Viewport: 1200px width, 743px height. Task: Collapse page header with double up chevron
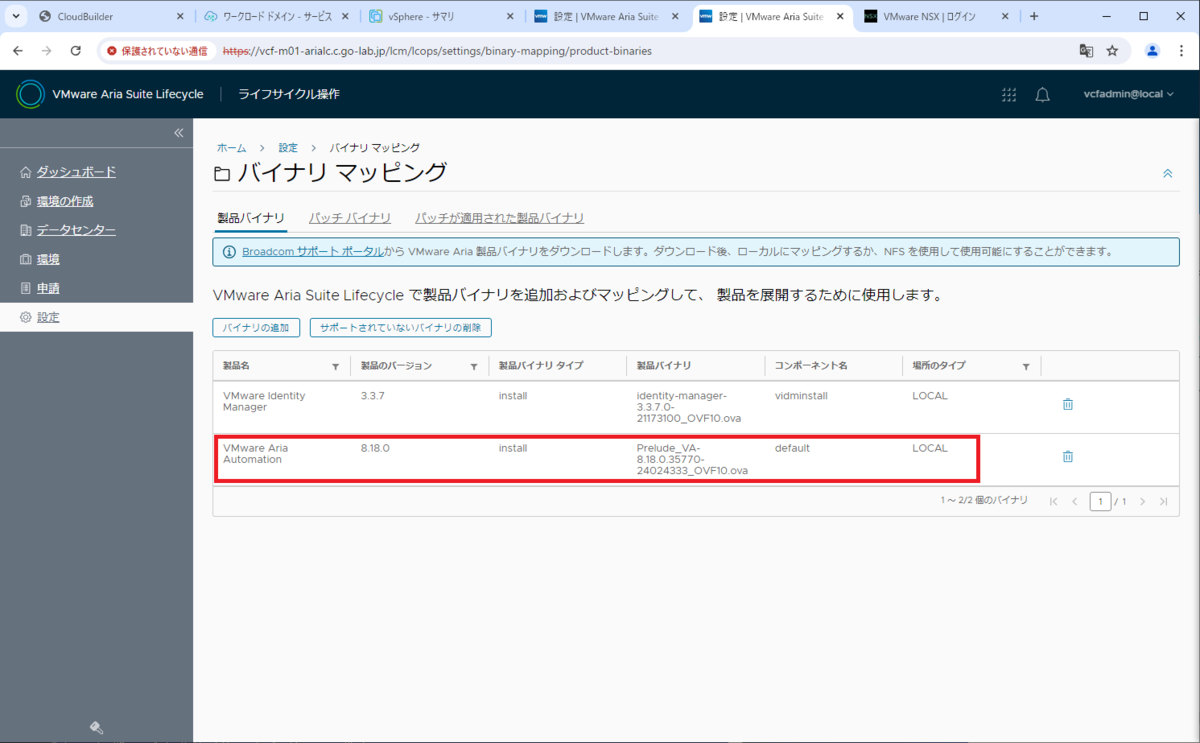pyautogui.click(x=1167, y=173)
